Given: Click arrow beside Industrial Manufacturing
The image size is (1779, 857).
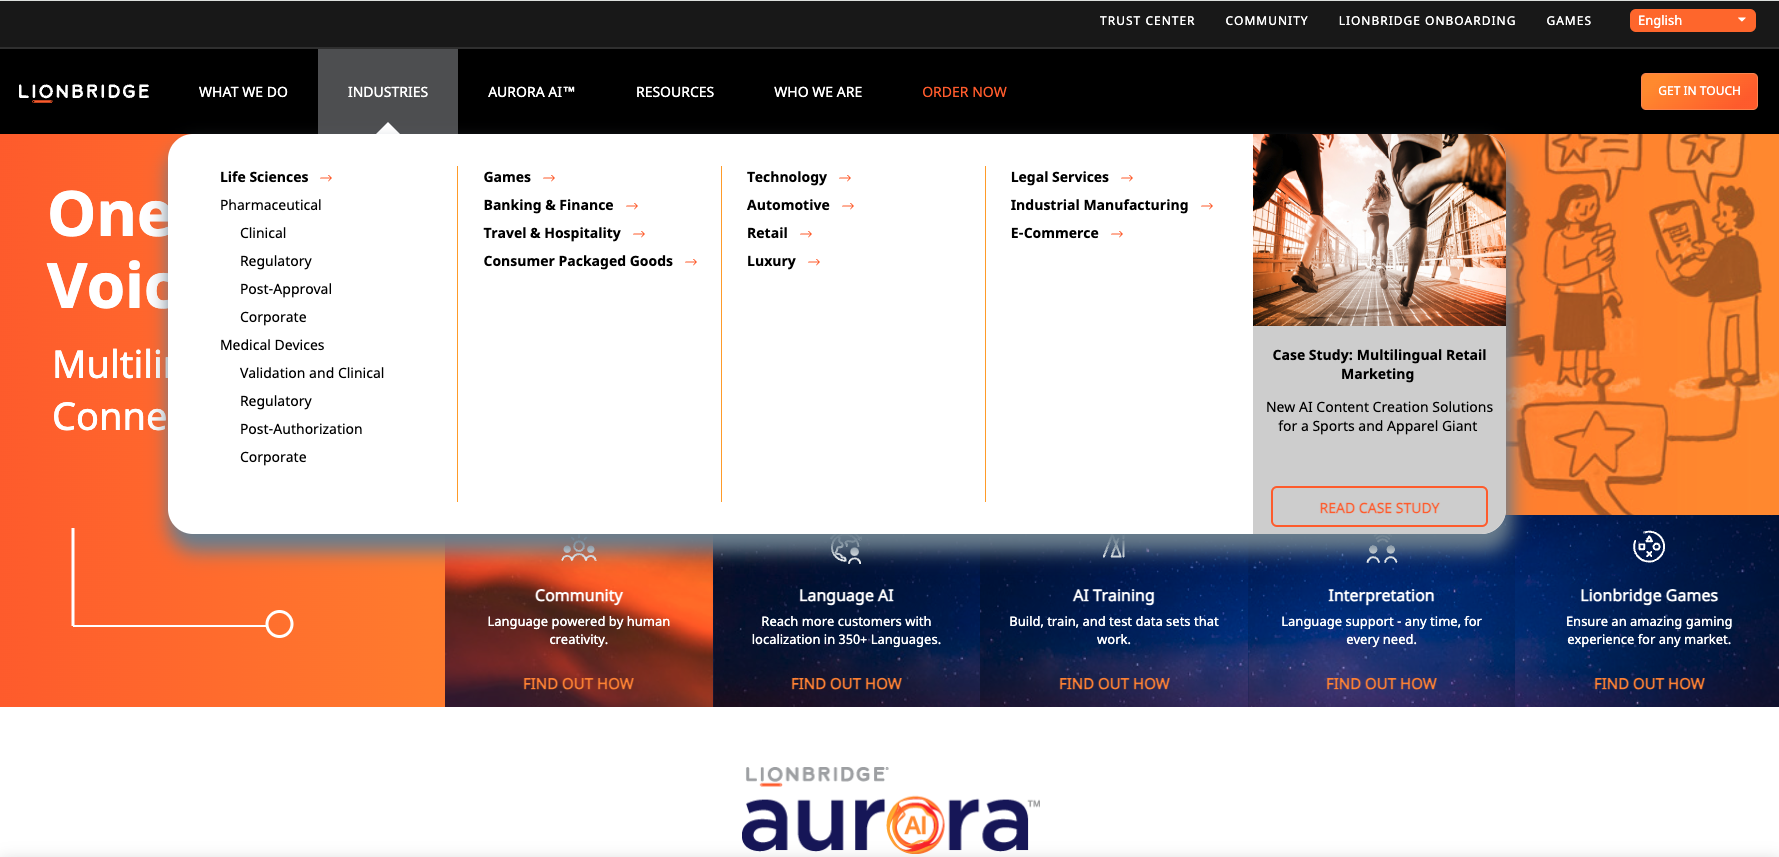Looking at the screenshot, I should pos(1207,206).
